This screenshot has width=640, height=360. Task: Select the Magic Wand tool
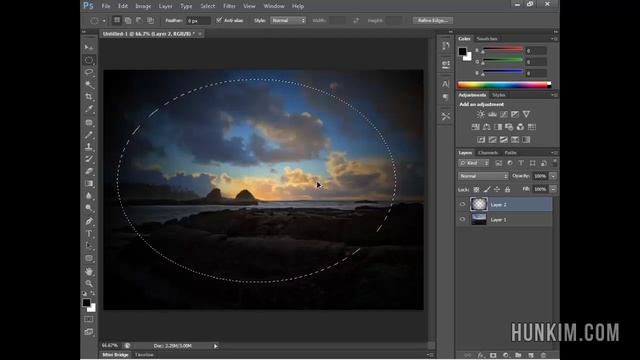[89, 84]
